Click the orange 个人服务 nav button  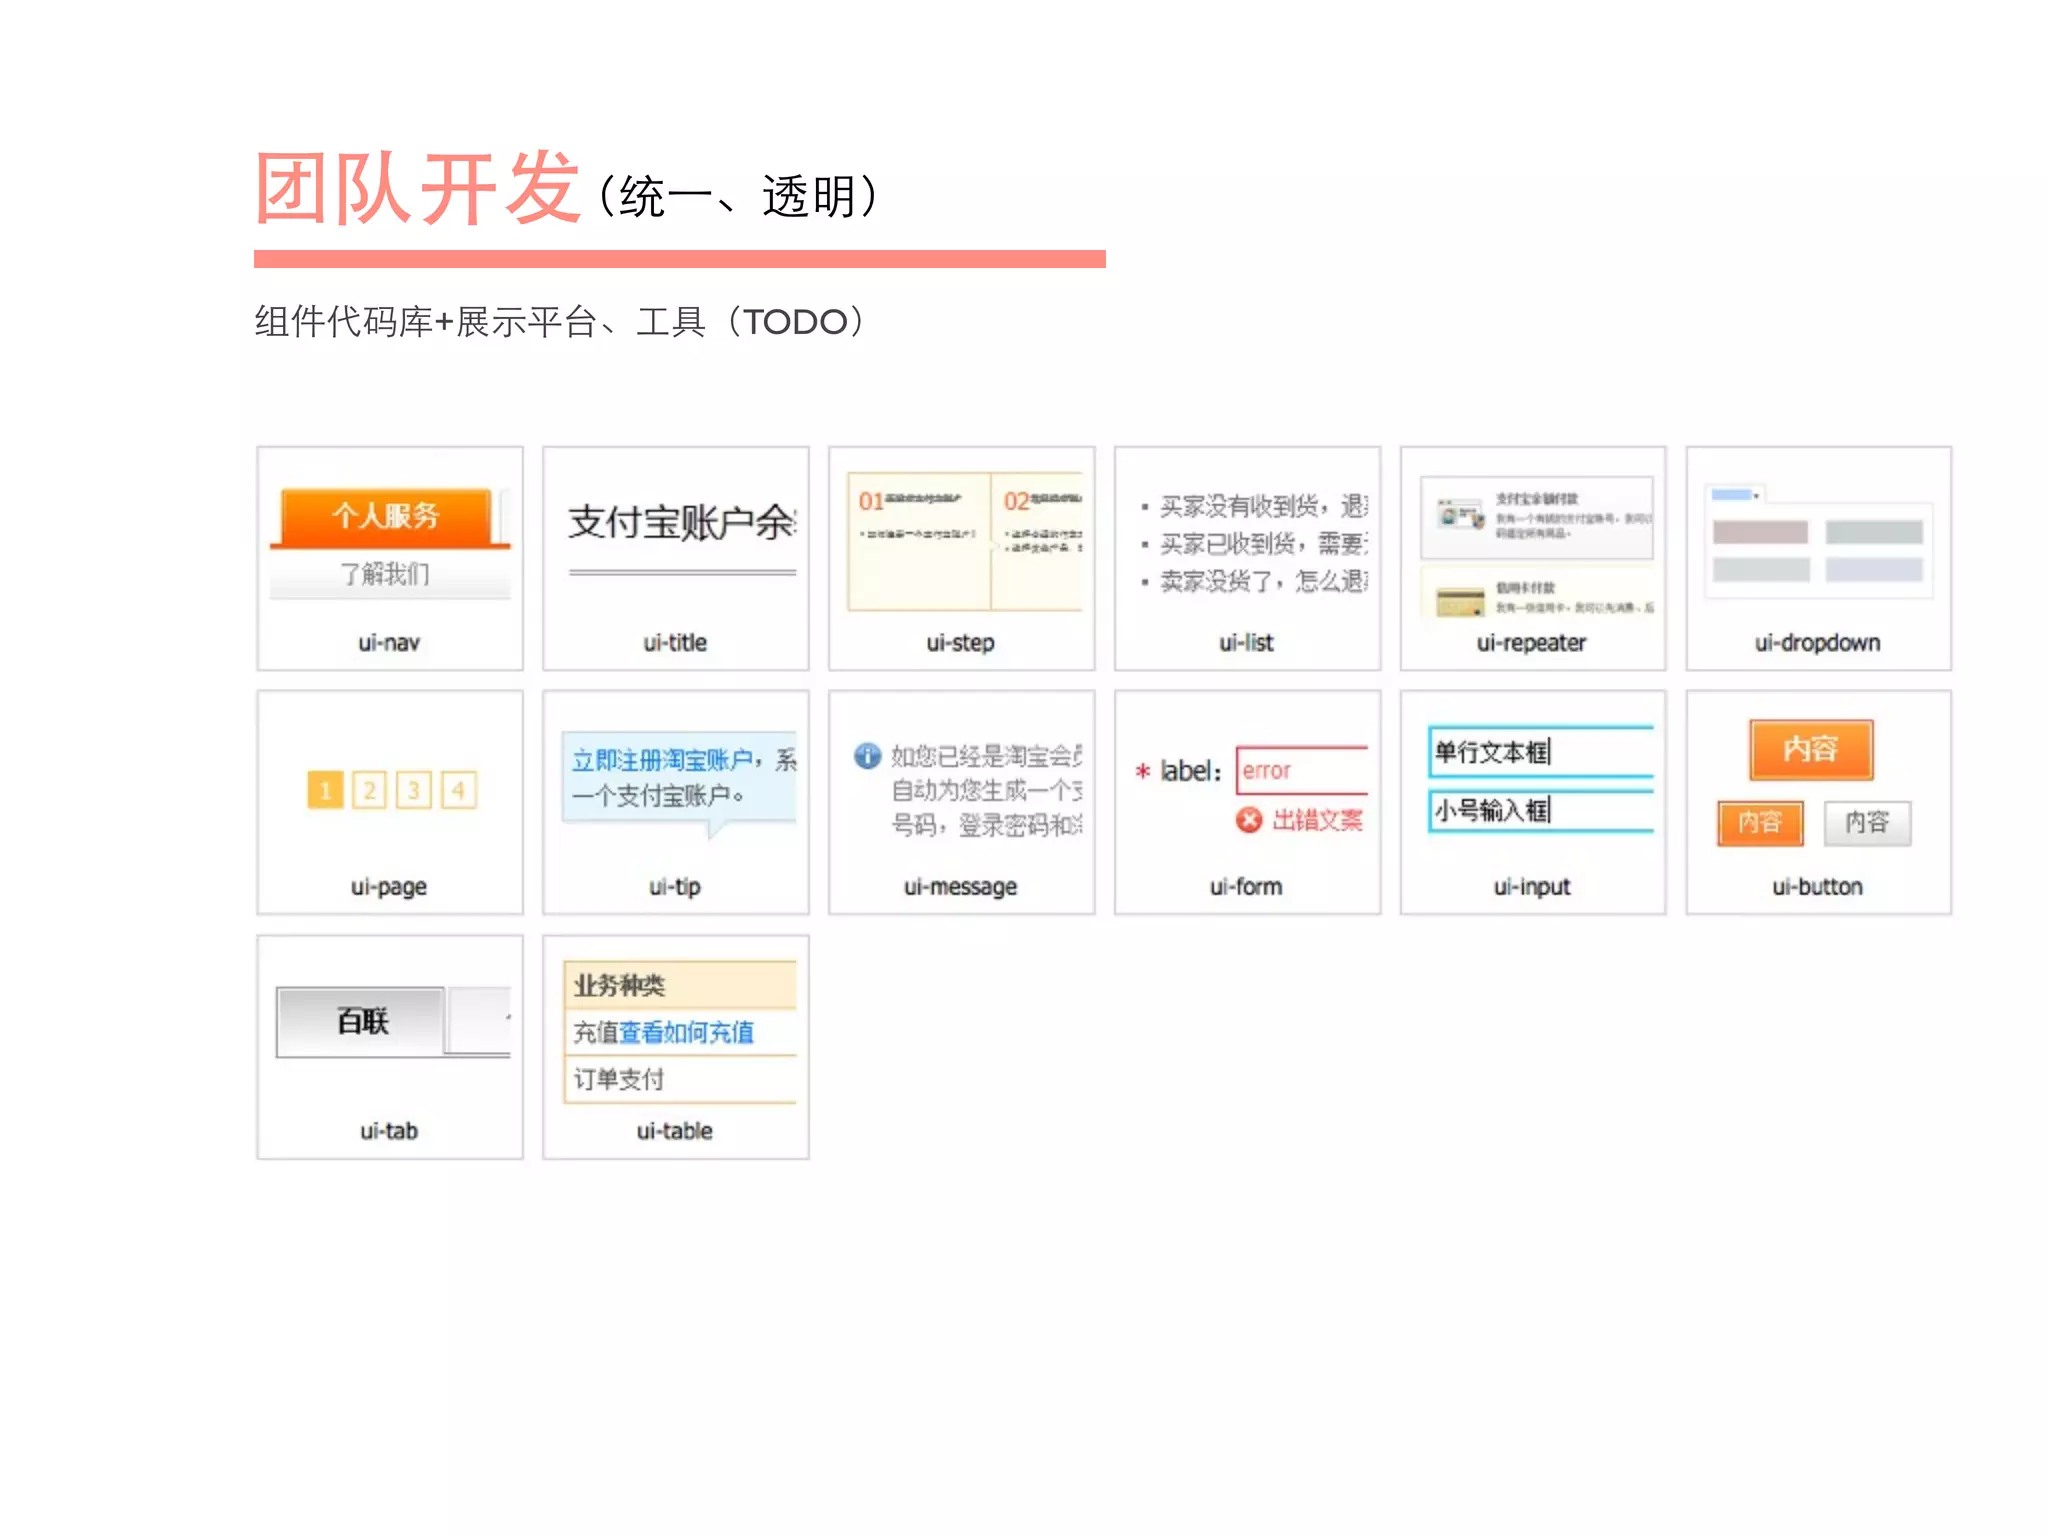386,517
